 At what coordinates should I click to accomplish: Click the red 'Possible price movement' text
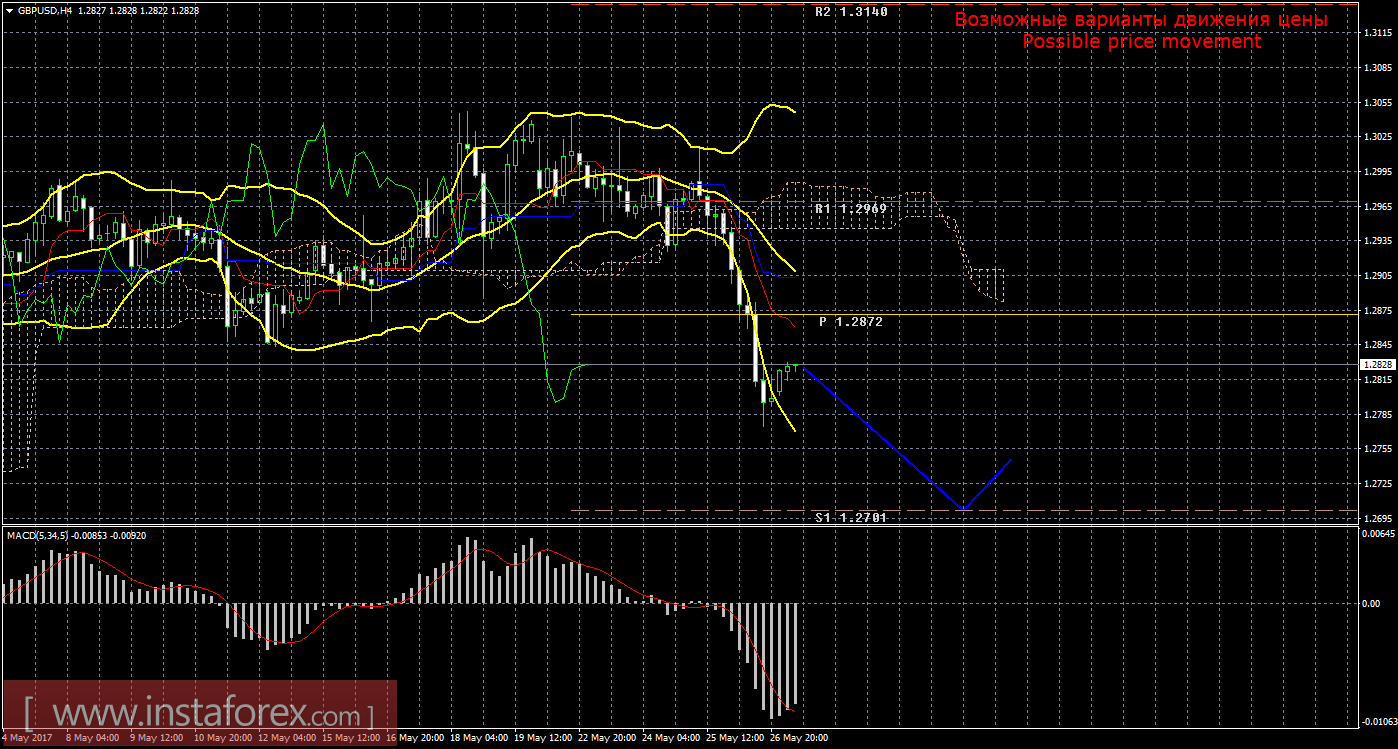1141,42
